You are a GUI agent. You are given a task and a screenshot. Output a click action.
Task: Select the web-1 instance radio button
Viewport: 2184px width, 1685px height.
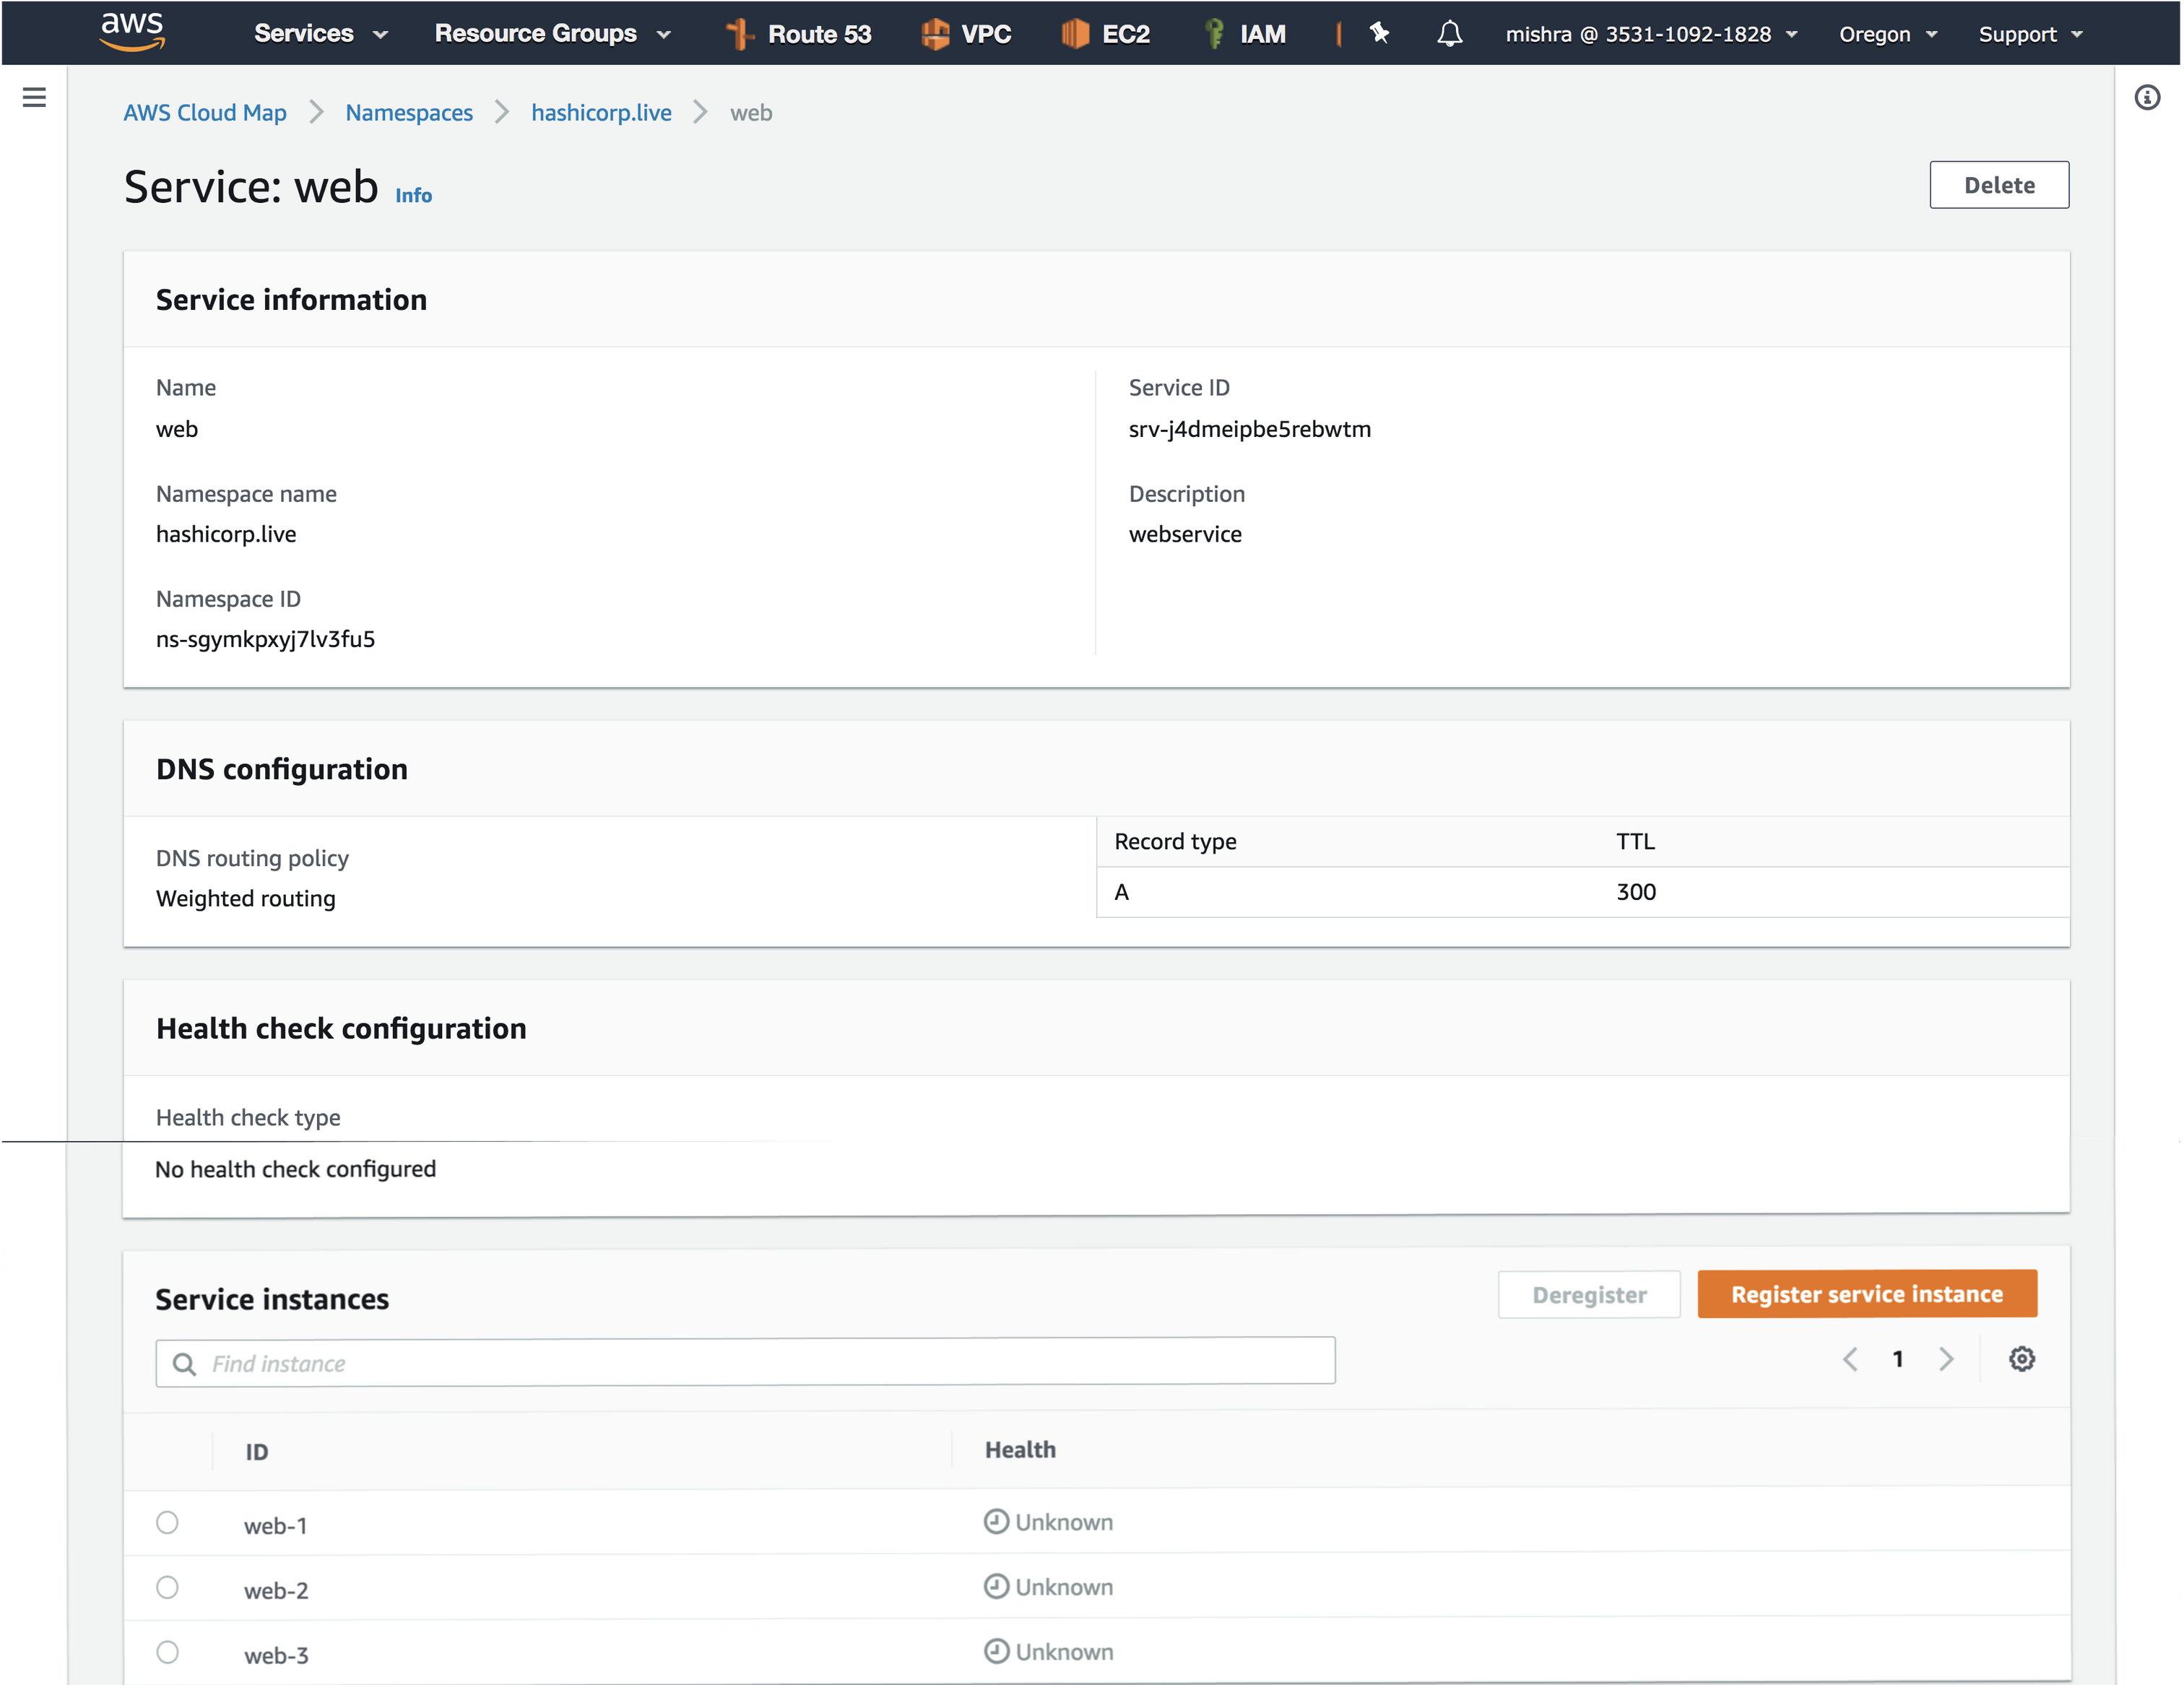click(167, 1522)
